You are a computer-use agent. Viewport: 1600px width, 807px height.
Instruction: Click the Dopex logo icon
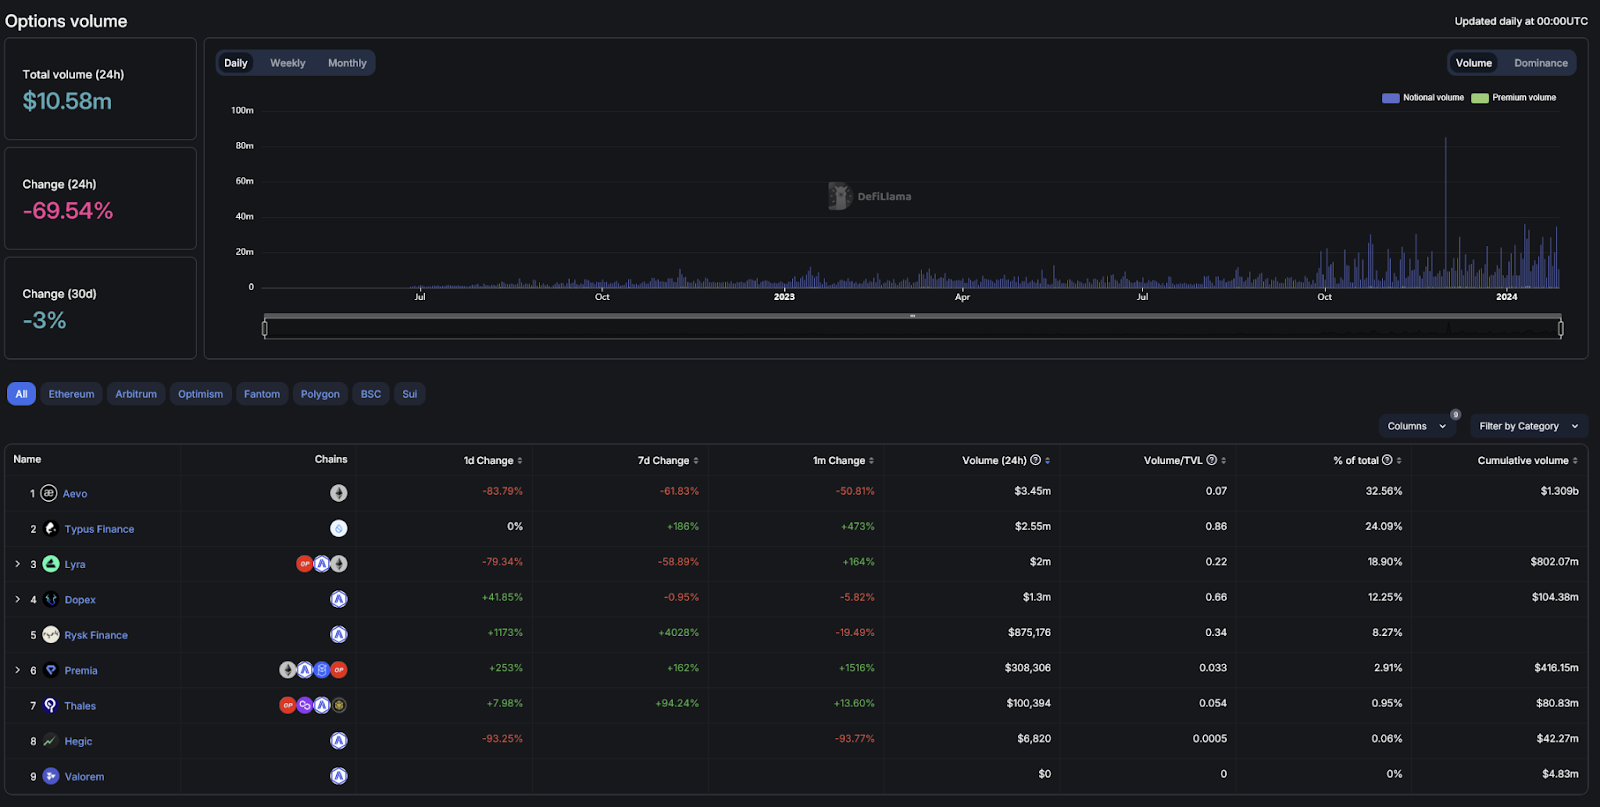[x=51, y=599]
